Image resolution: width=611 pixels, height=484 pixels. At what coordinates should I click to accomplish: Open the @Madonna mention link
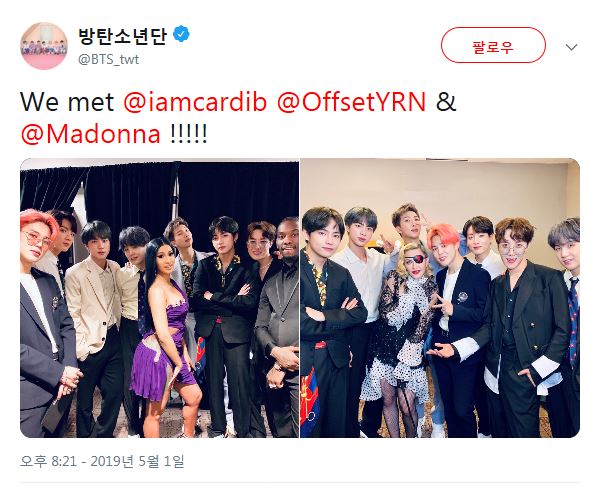click(90, 134)
